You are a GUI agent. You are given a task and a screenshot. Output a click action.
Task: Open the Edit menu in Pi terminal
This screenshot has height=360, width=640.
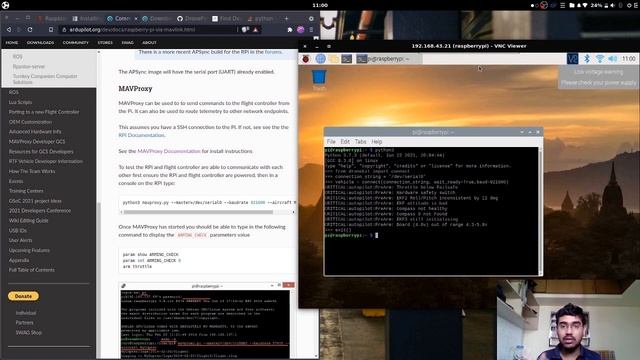coord(345,142)
